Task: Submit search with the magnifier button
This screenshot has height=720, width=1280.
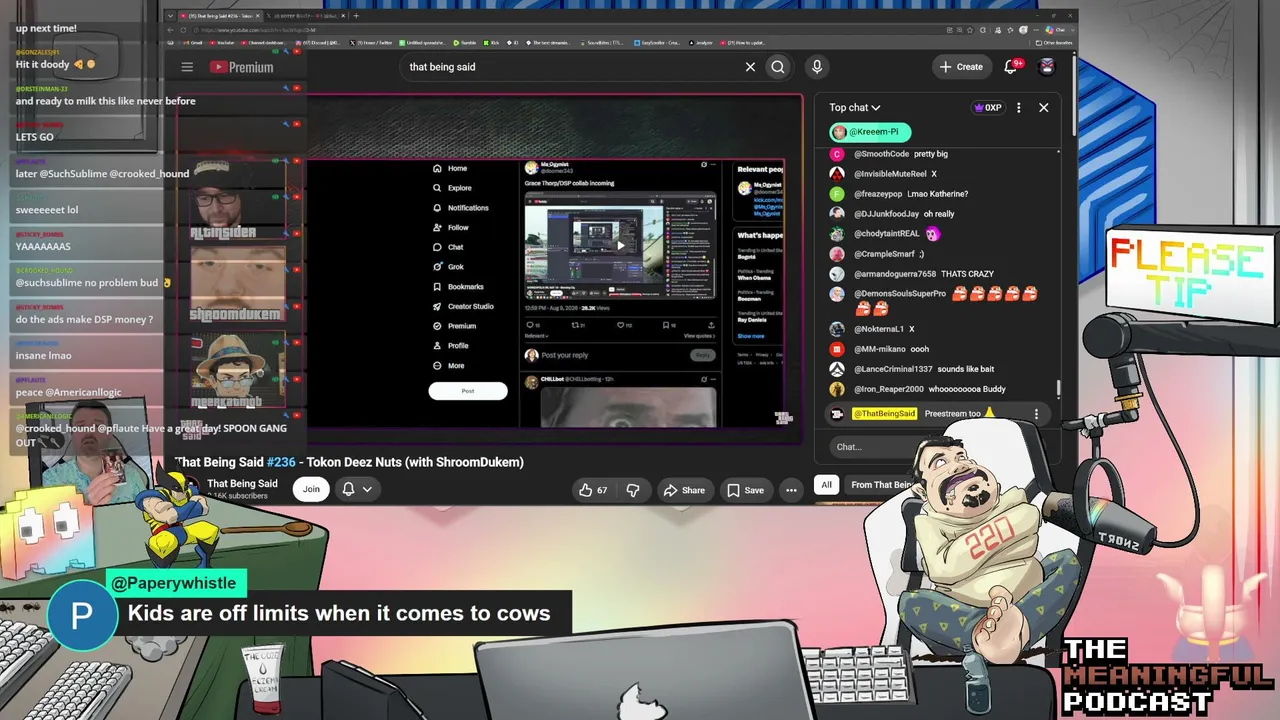Action: pos(777,67)
